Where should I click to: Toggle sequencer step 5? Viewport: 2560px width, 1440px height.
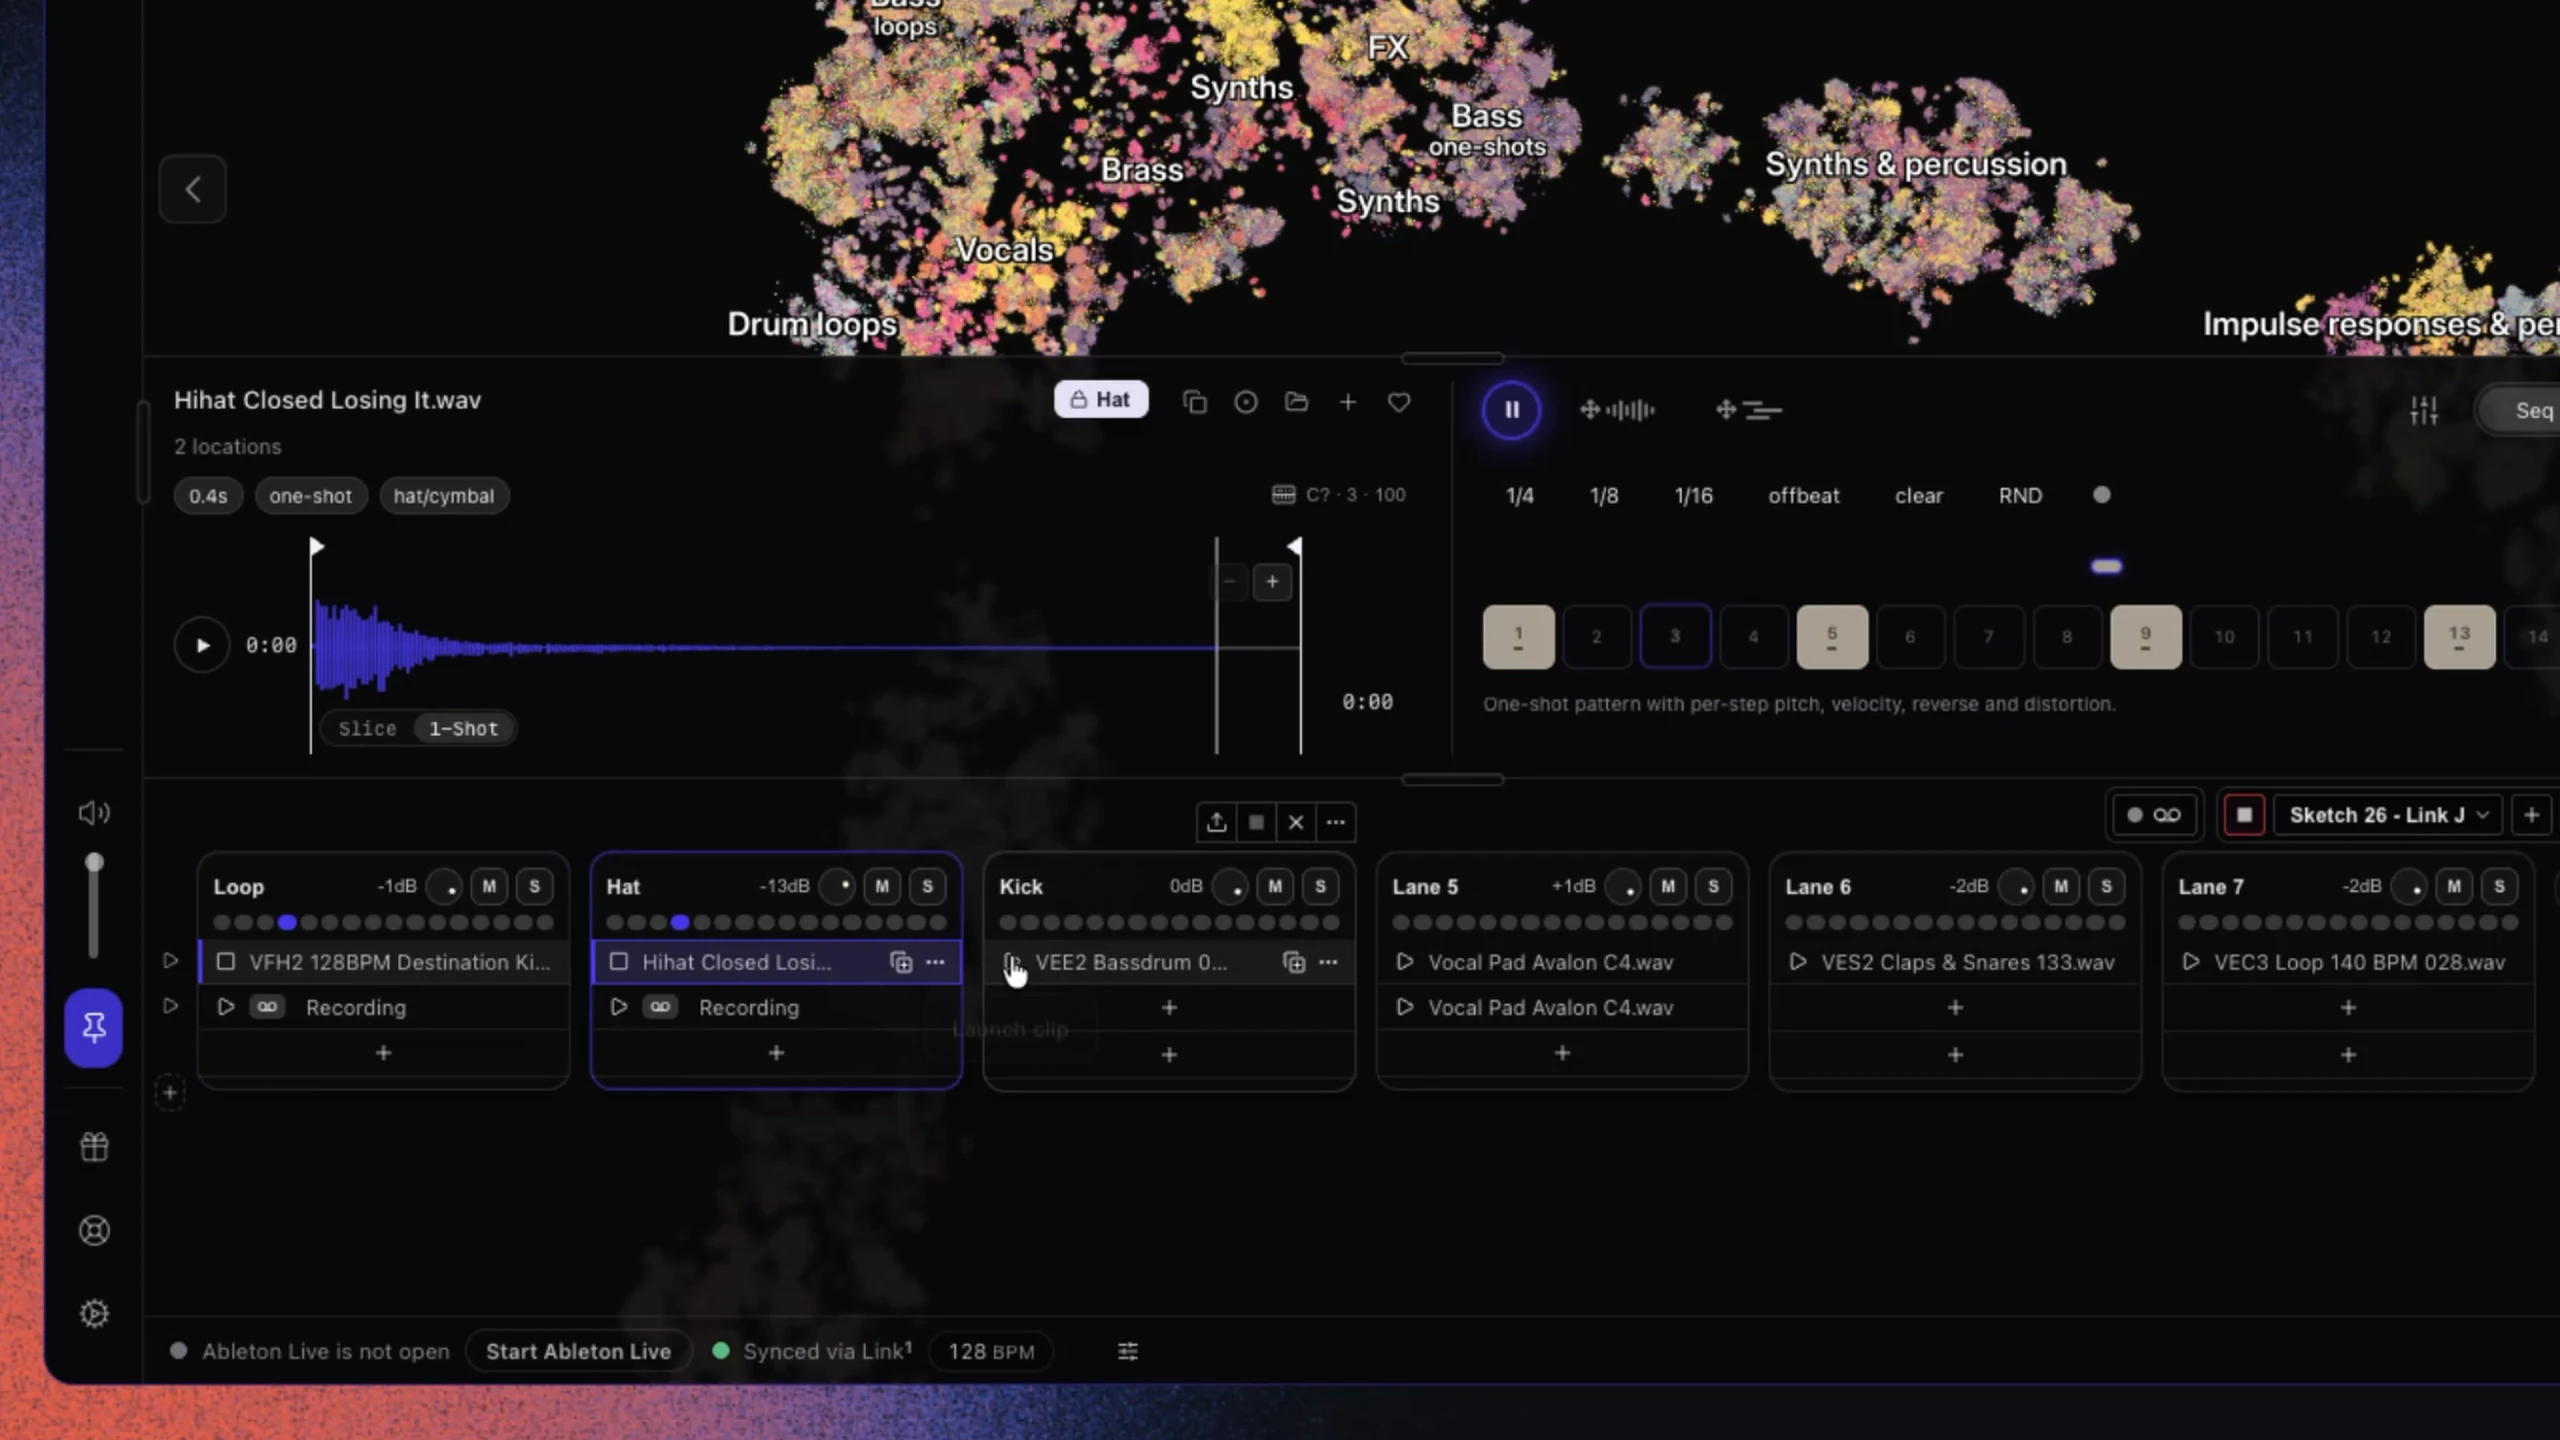pos(1832,636)
